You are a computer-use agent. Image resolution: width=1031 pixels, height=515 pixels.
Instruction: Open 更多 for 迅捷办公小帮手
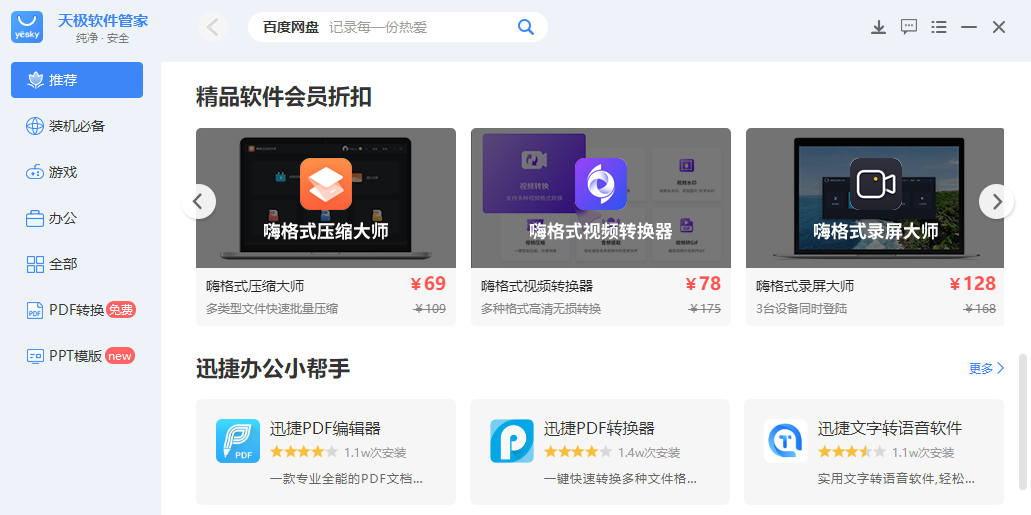pyautogui.click(x=986, y=368)
